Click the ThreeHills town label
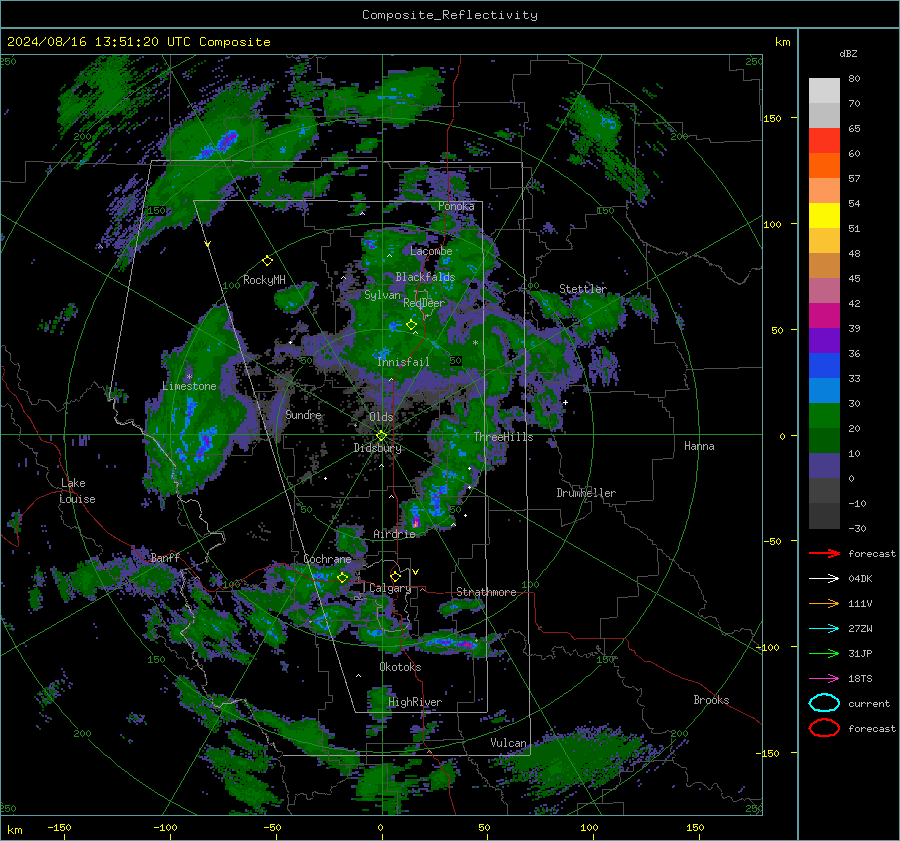 tap(503, 437)
